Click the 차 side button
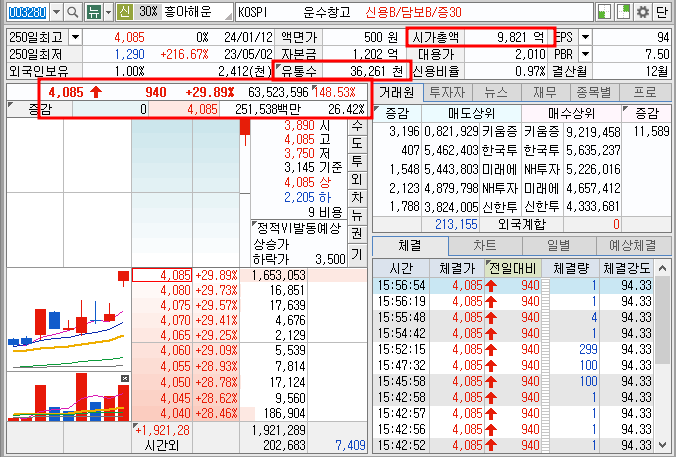The image size is (676, 457). point(357,197)
